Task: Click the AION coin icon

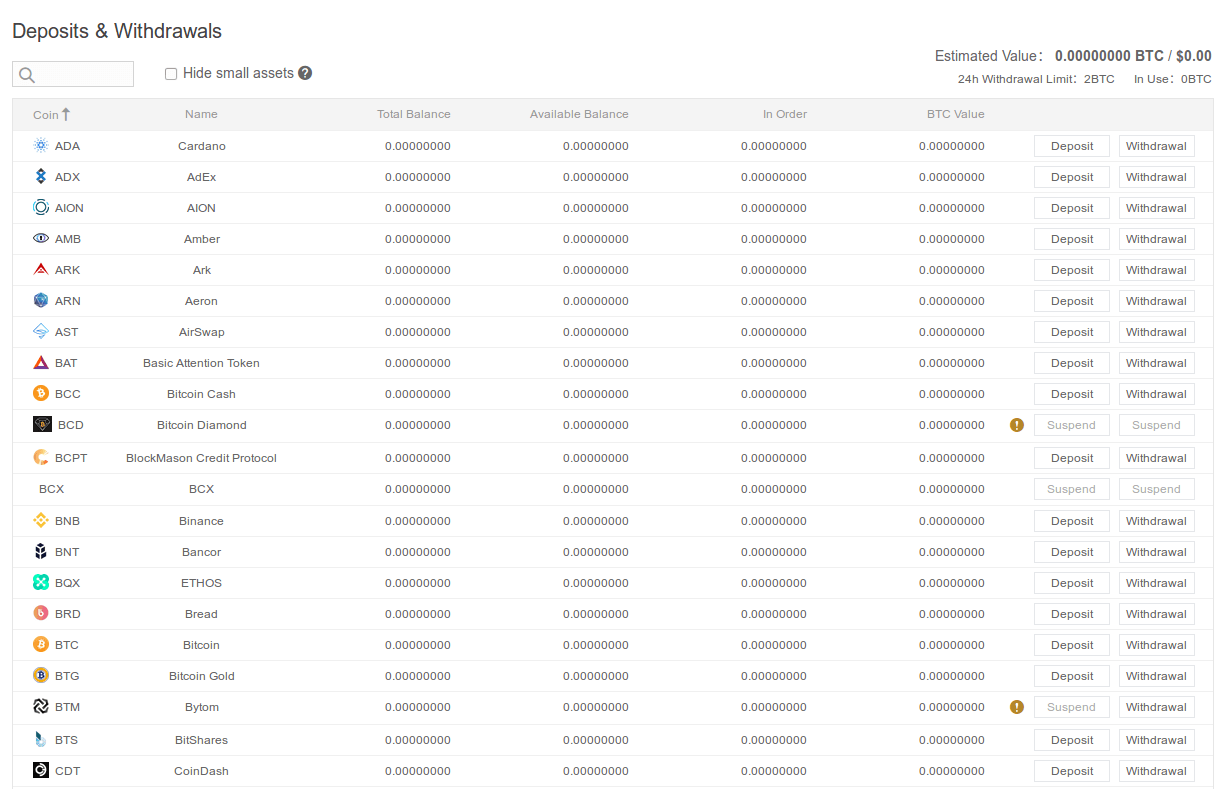Action: pos(41,208)
